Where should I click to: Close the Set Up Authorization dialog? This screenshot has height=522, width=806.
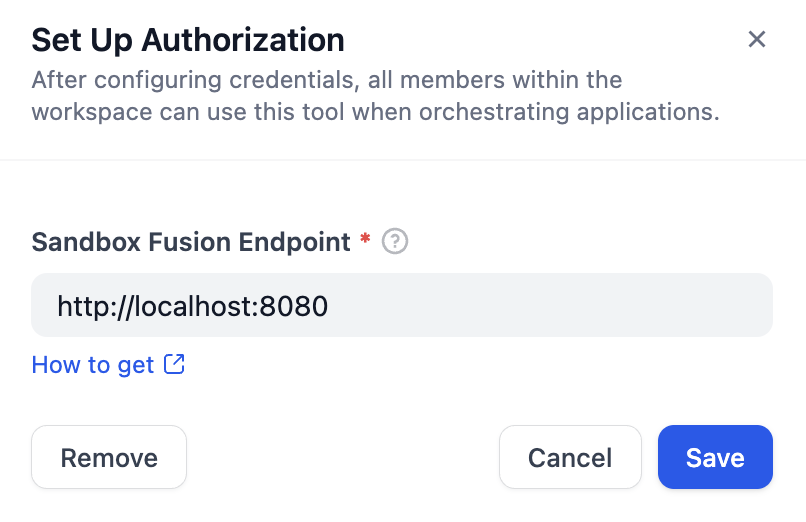[x=757, y=39]
